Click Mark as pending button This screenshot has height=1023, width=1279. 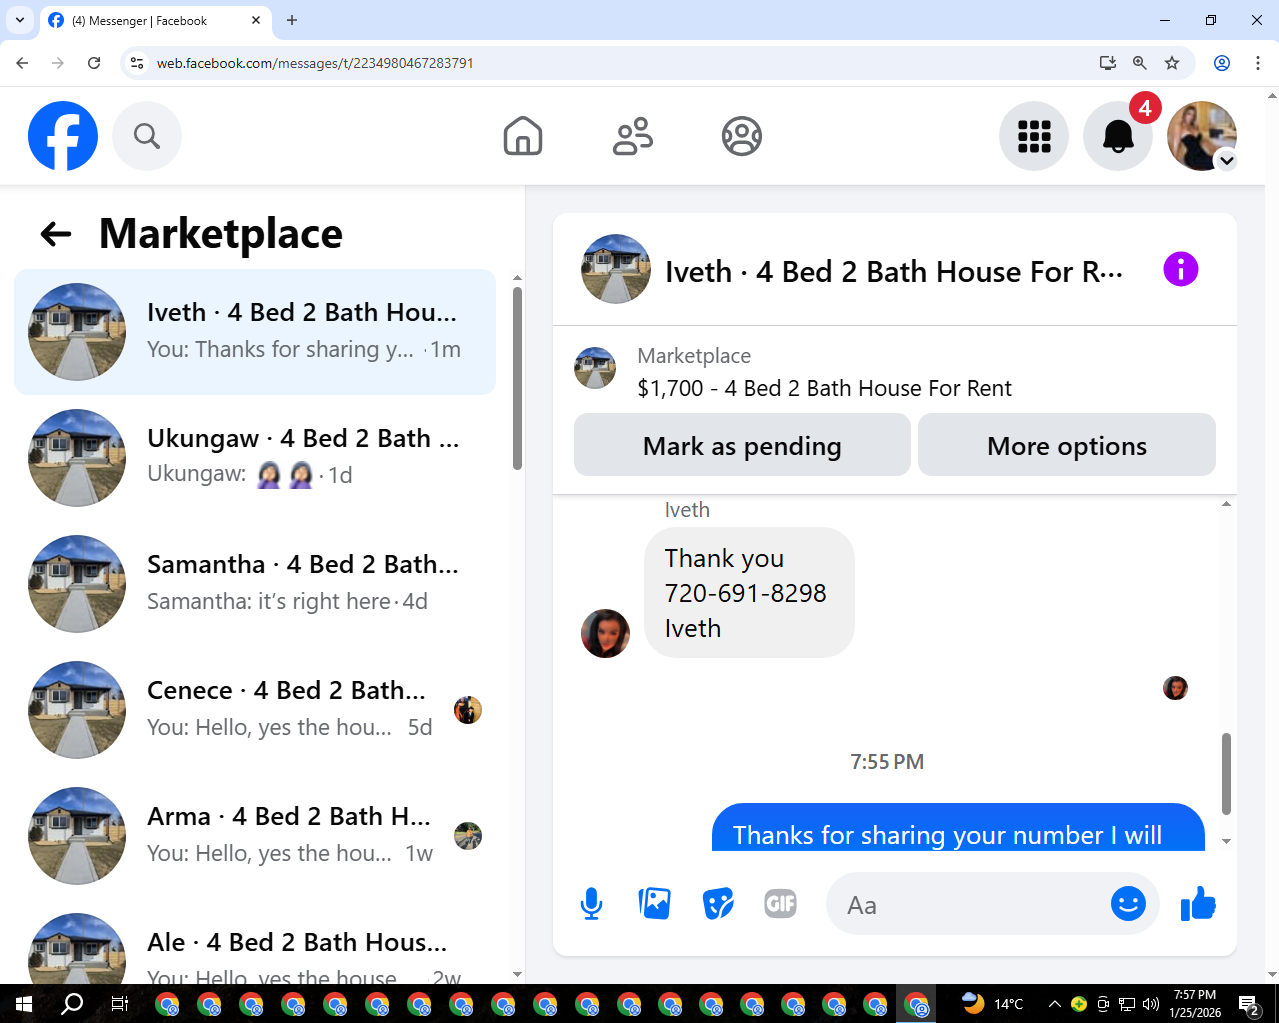[742, 445]
